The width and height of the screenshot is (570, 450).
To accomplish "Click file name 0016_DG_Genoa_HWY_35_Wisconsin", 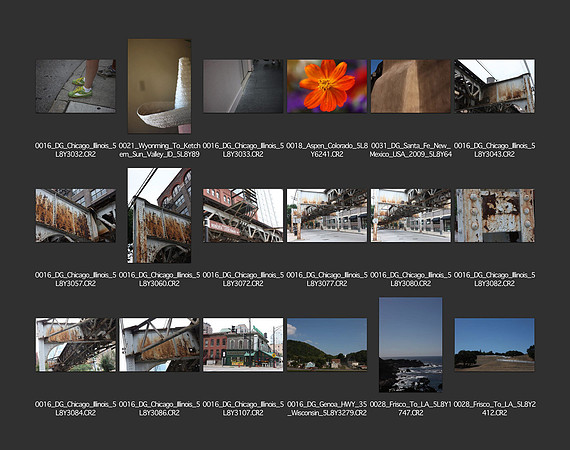I will [x=327, y=409].
